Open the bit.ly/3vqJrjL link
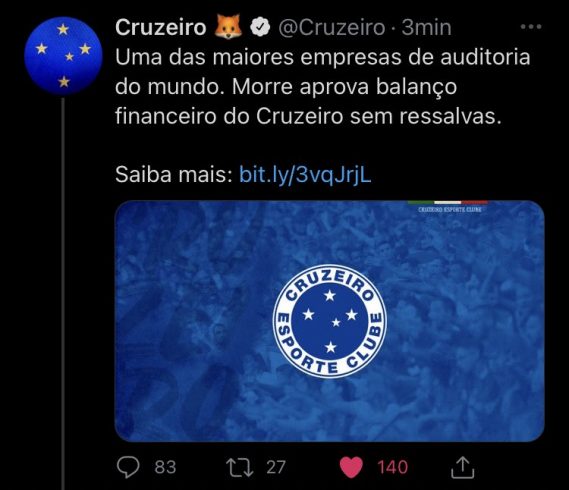Image resolution: width=569 pixels, height=490 pixels. click(x=305, y=175)
